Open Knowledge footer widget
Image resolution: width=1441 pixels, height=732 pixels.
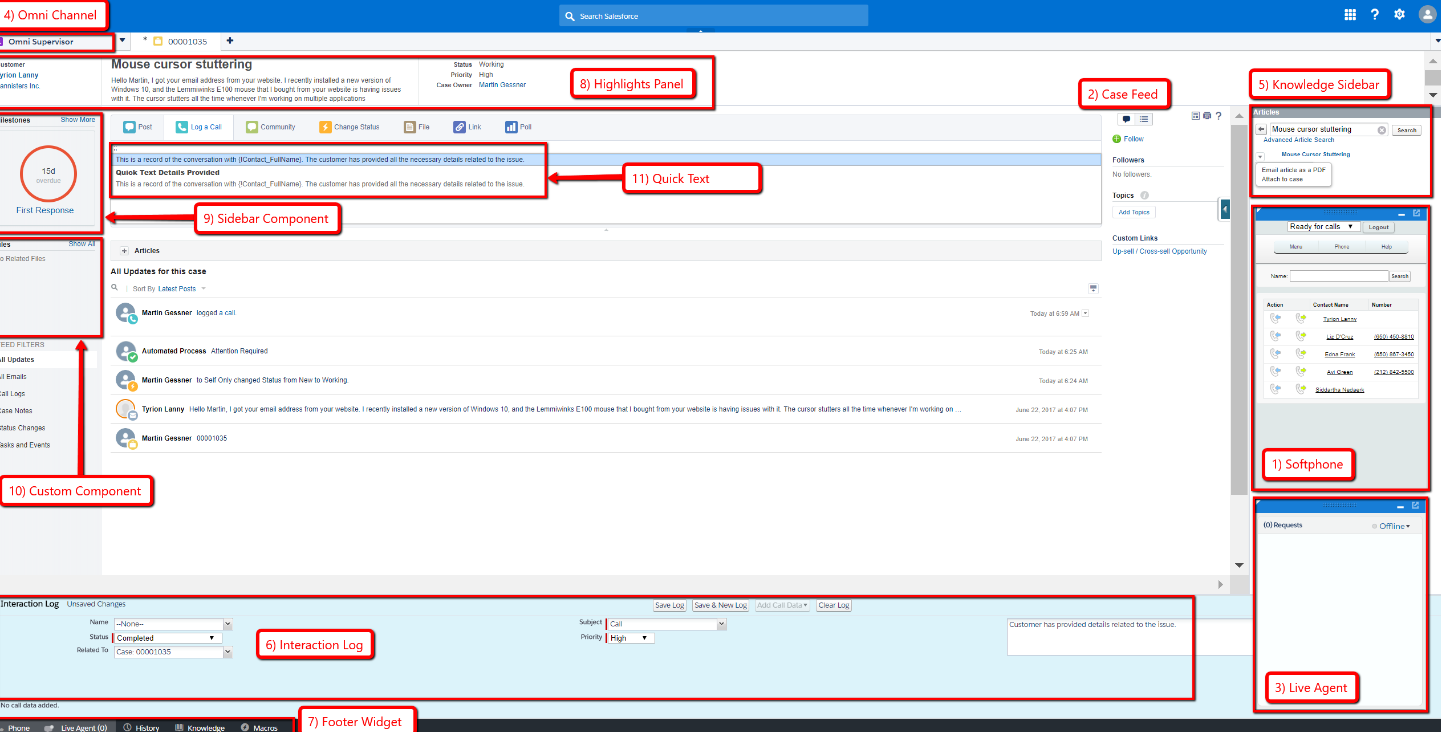click(x=200, y=728)
